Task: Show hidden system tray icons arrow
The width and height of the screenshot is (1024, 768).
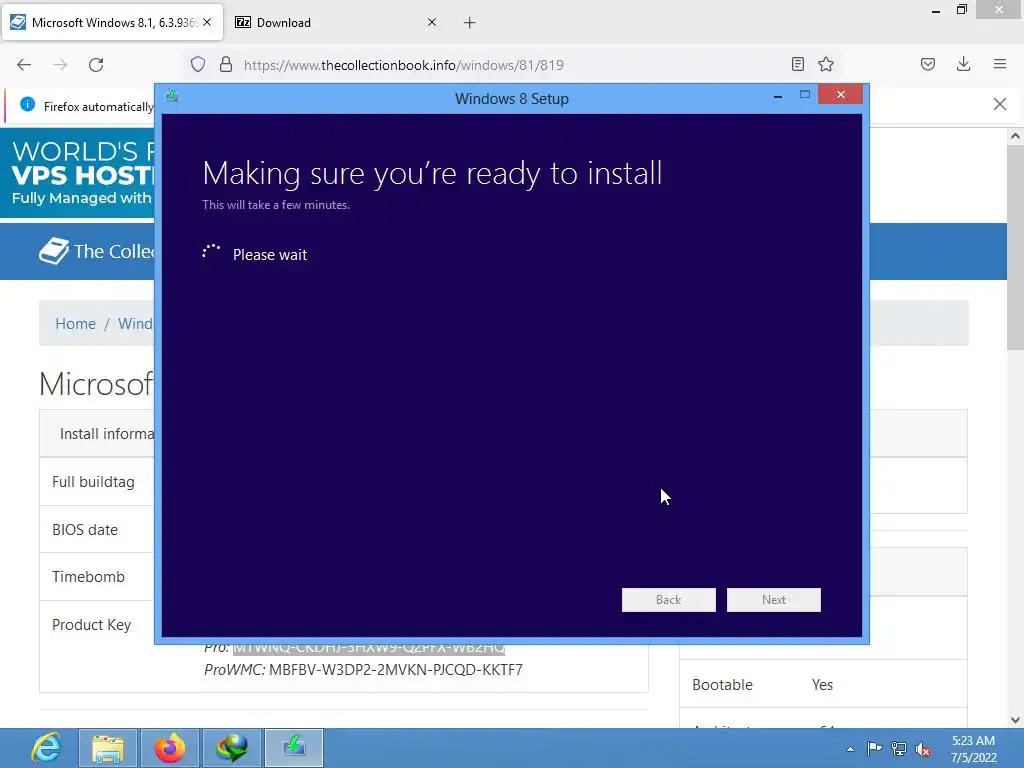Action: [x=850, y=749]
